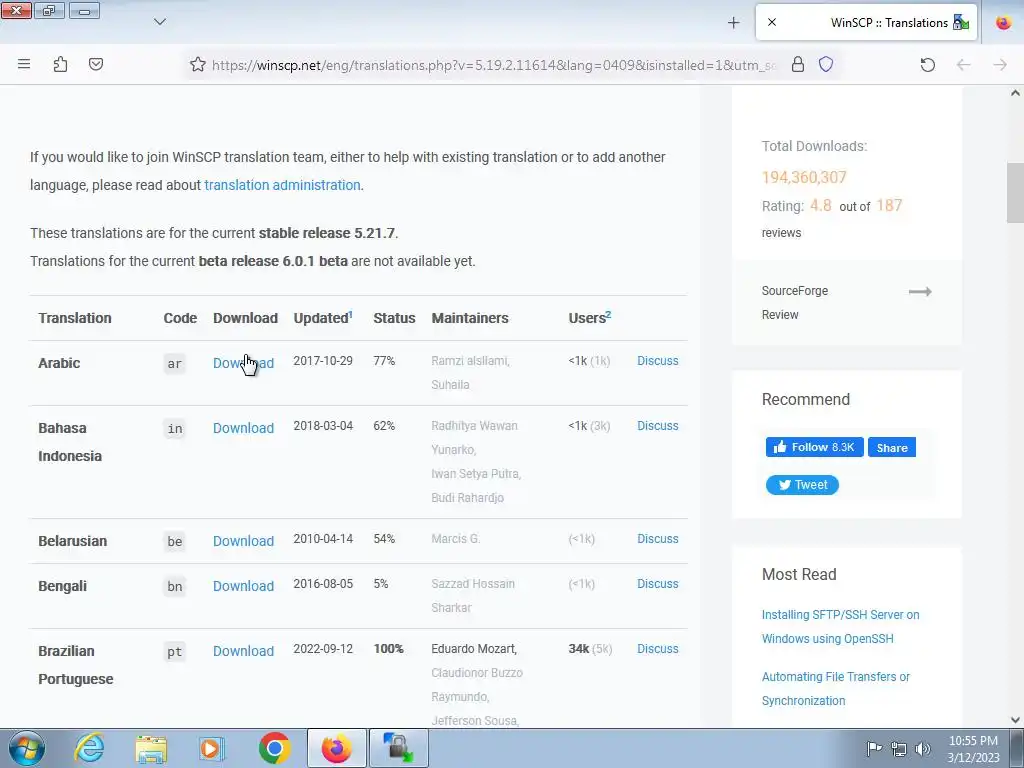This screenshot has height=768, width=1024.
Task: Click the taskbar clock 10:55 PM
Action: tap(973, 749)
